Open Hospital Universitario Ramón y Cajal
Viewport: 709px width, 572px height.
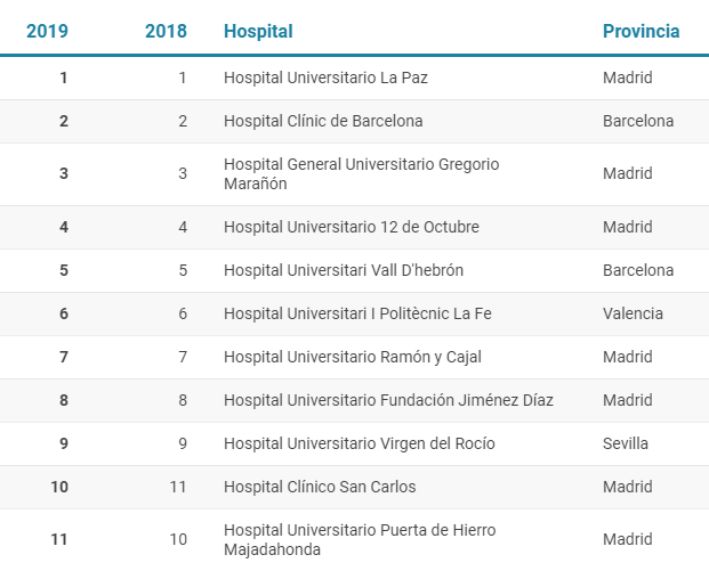click(353, 357)
